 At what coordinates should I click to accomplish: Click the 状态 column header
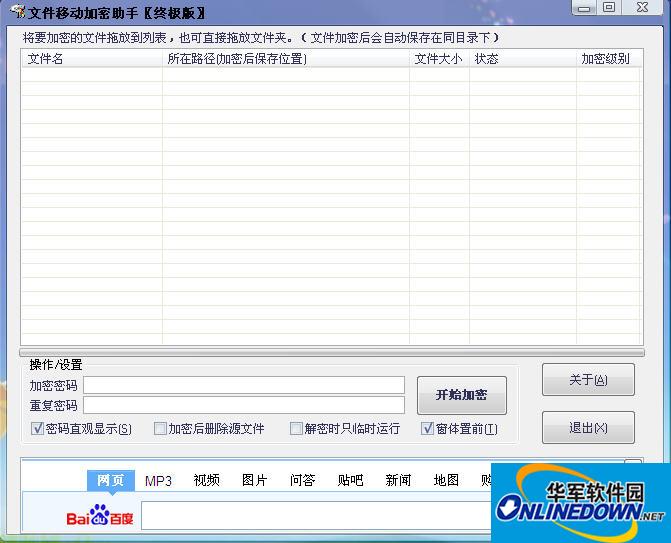click(x=523, y=59)
